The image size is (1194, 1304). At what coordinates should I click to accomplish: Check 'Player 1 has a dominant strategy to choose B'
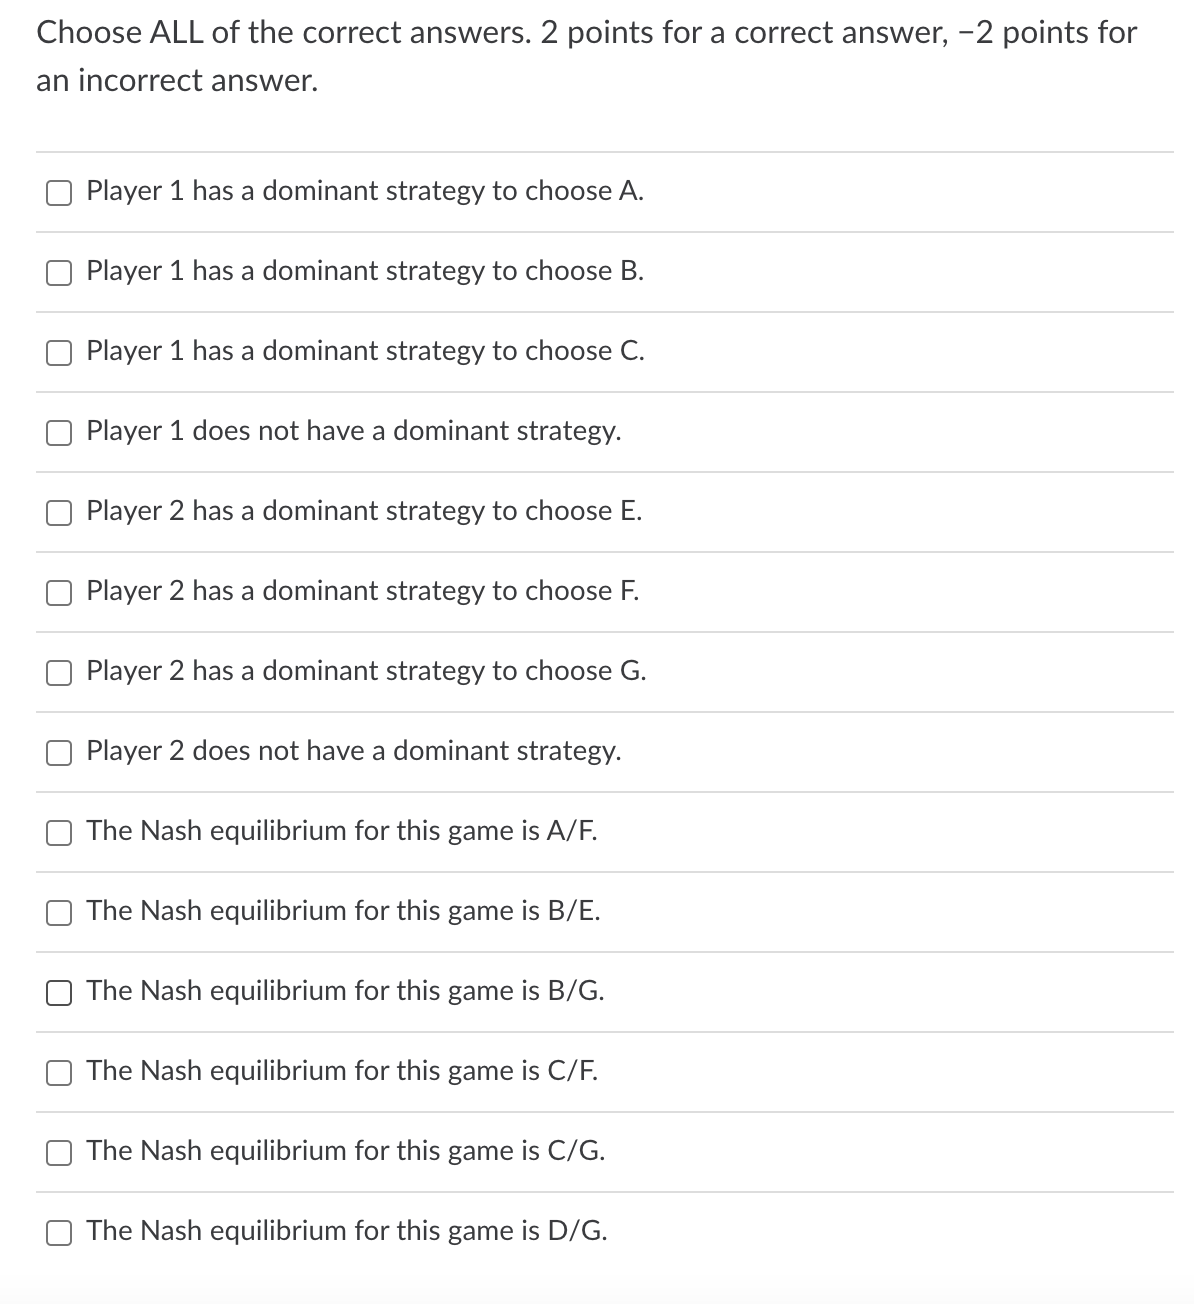(x=59, y=272)
